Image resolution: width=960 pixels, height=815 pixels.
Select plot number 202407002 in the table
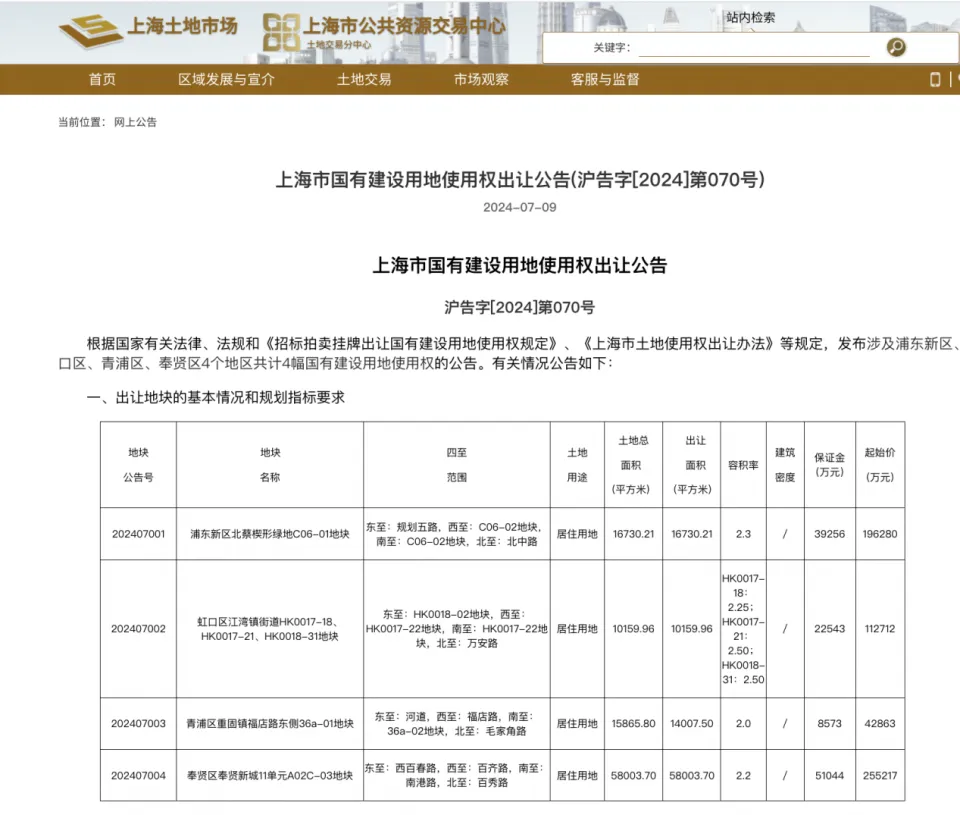click(138, 629)
